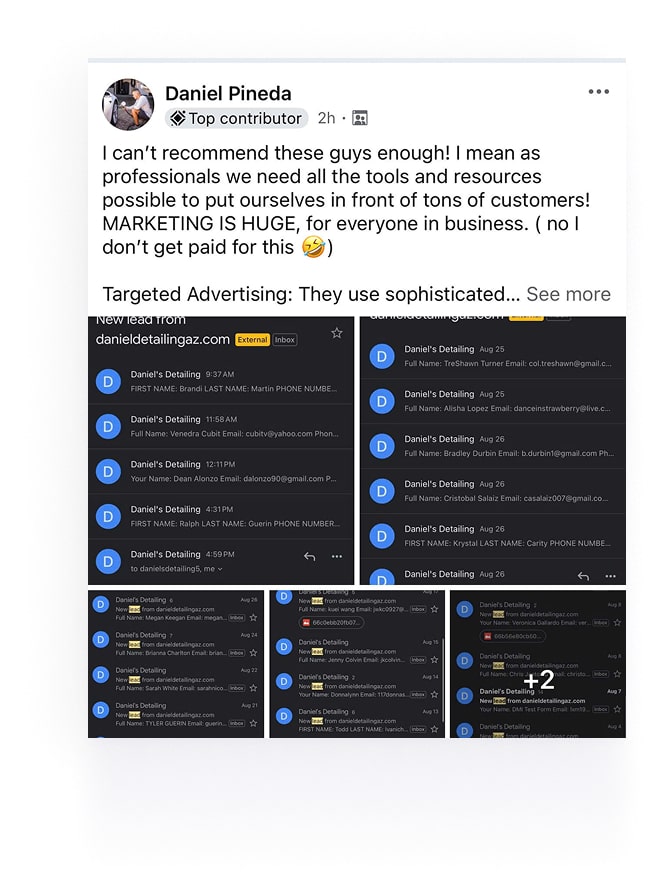Open more options on 4:59 PM email
The height and width of the screenshot is (889, 666).
337,556
